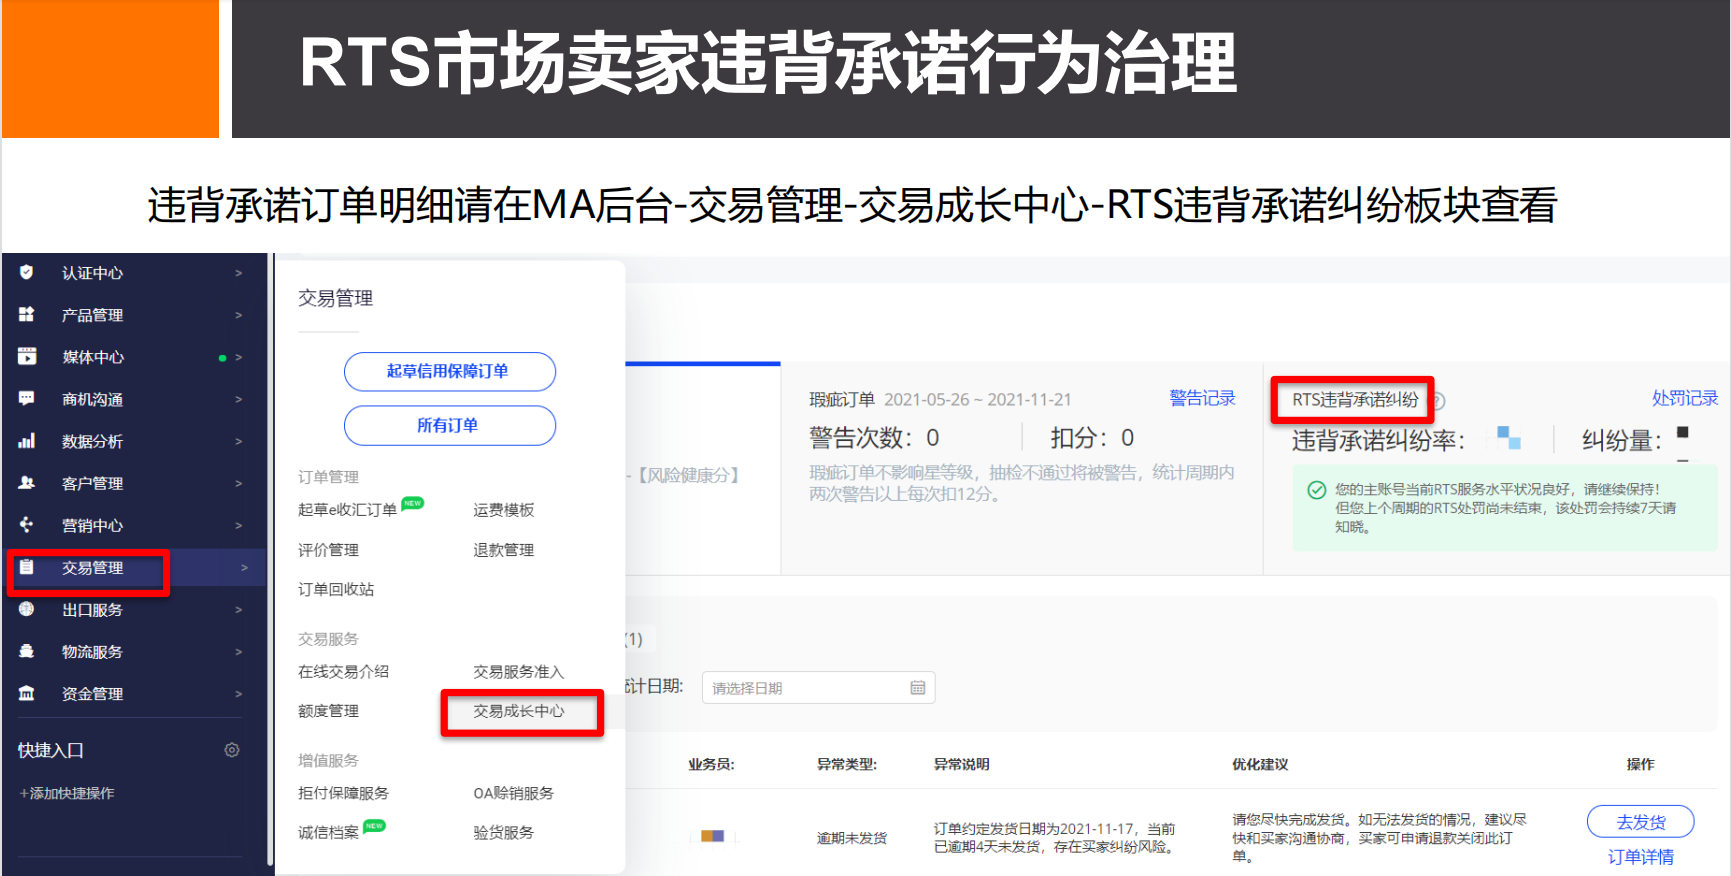The height and width of the screenshot is (876, 1731).
Task: Expand the 认证中心 chevron arrow
Action: tap(239, 273)
